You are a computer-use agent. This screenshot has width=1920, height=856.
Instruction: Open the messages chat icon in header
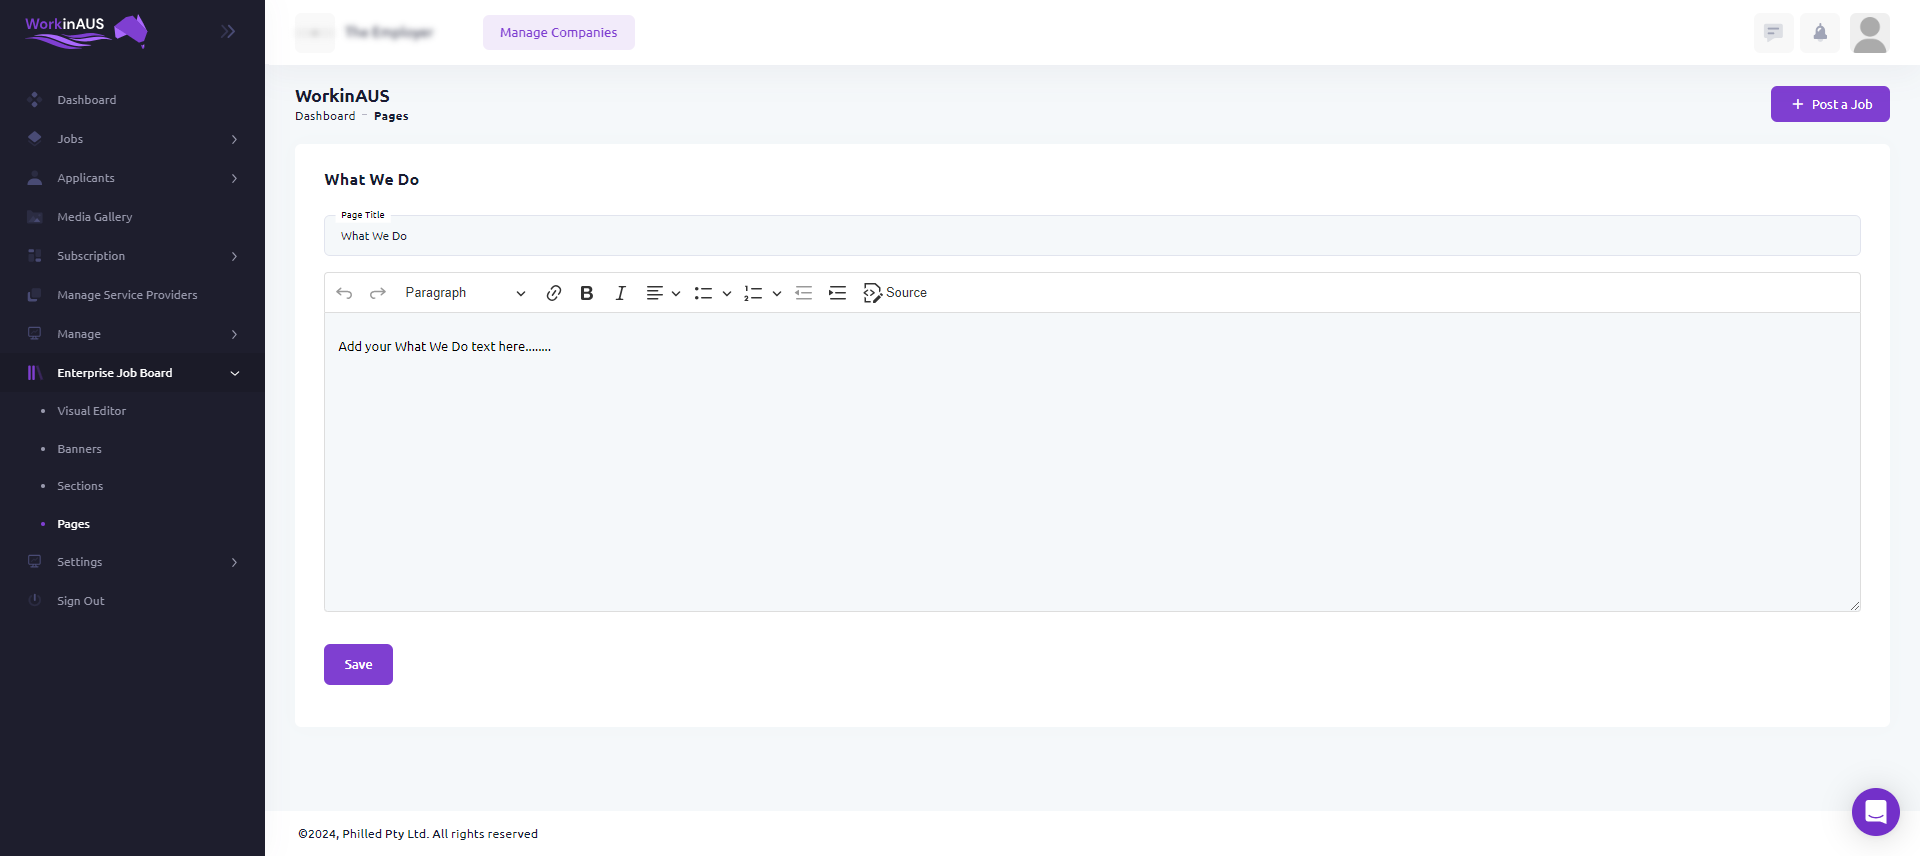tap(1773, 32)
